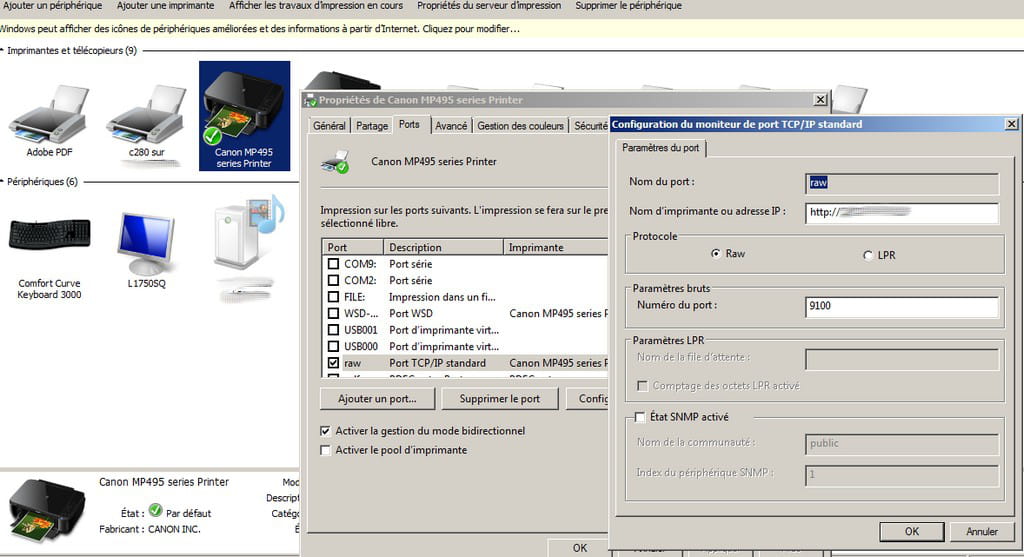Enable printer pool checkbox
This screenshot has width=1024, height=557.
[x=325, y=450]
